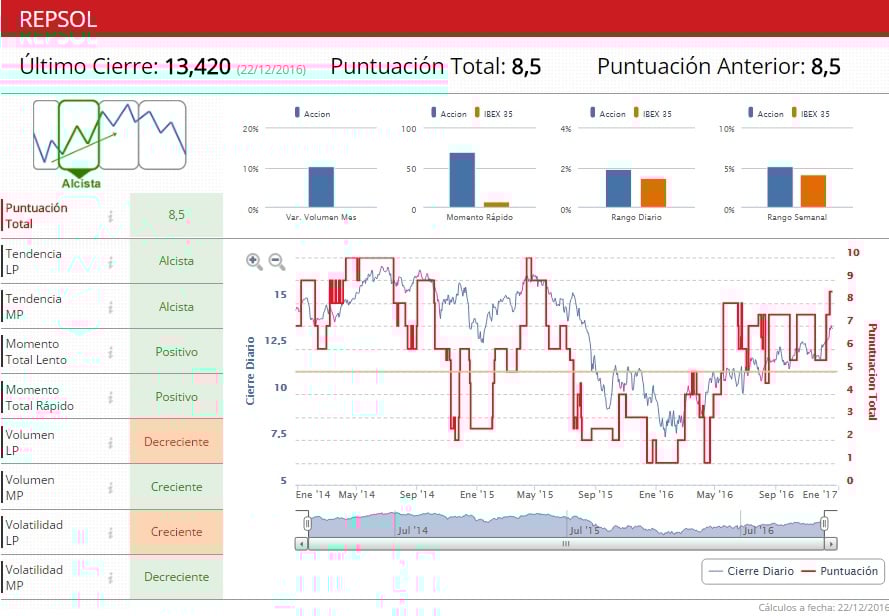Open info icon for Tendencia LP row
This screenshot has width=889, height=616.
(x=111, y=261)
